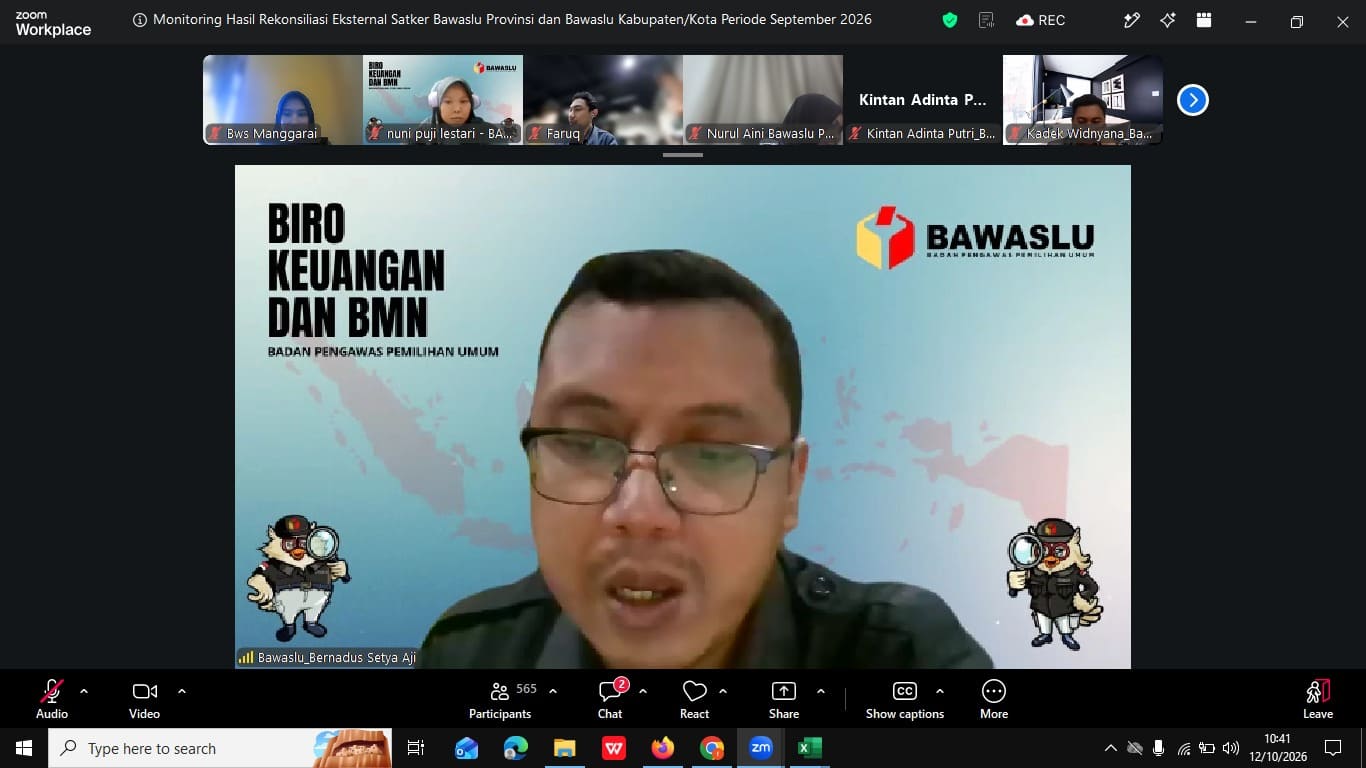The image size is (1366, 768).
Task: Open the annotation pen icon in title bar
Action: [x=1132, y=20]
